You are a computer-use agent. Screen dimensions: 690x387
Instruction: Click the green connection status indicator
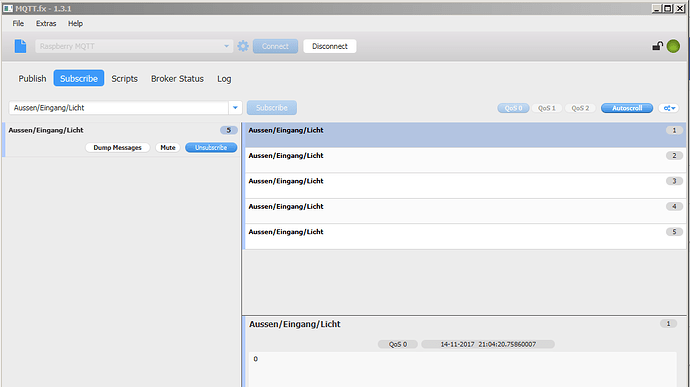[x=673, y=46]
